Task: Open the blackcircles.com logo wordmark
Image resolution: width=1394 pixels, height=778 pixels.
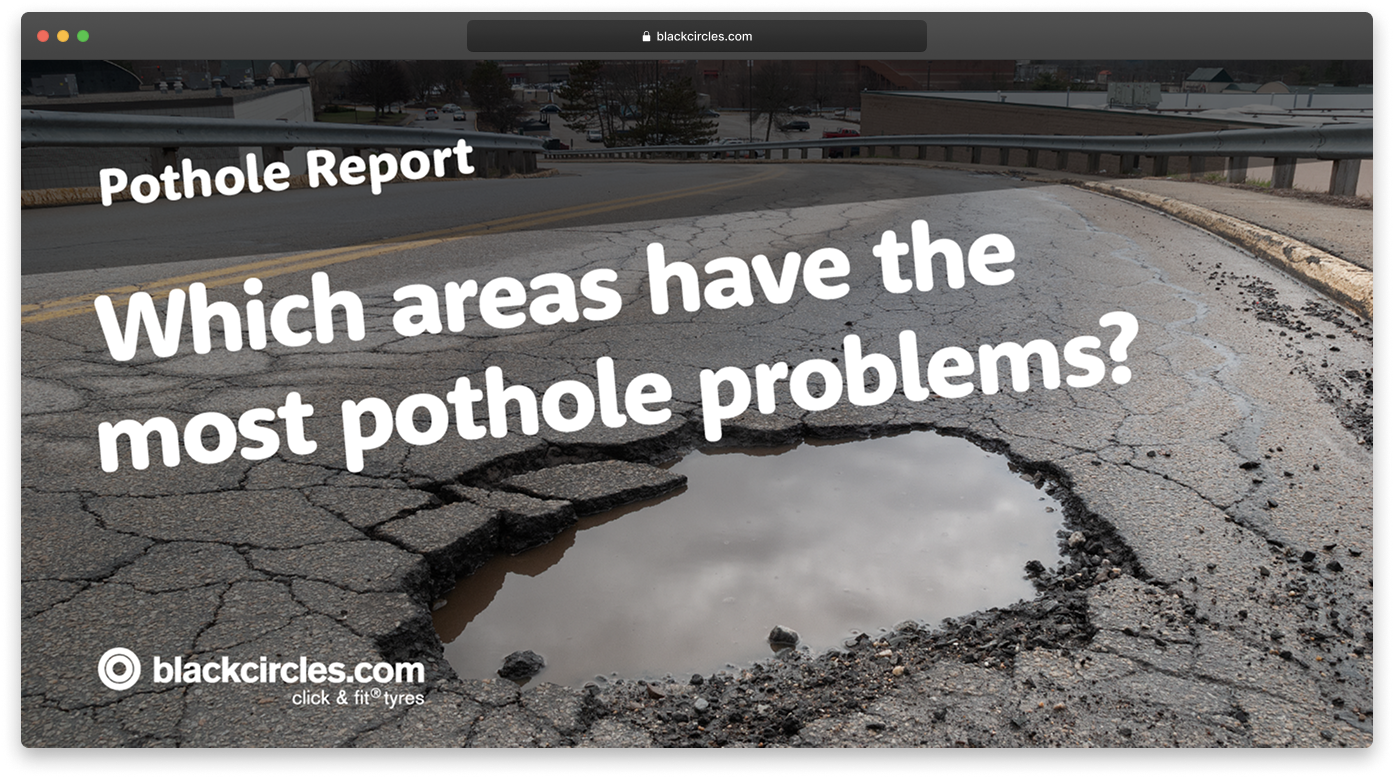Action: [288, 669]
